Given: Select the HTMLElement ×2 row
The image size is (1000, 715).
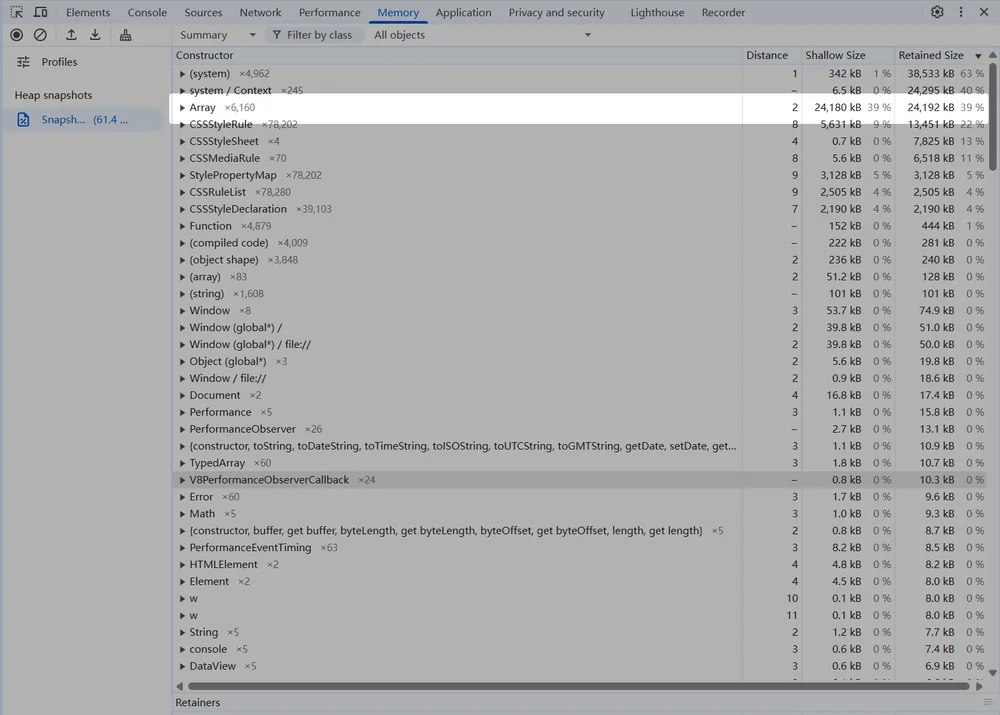Looking at the screenshot, I should [x=580, y=564].
